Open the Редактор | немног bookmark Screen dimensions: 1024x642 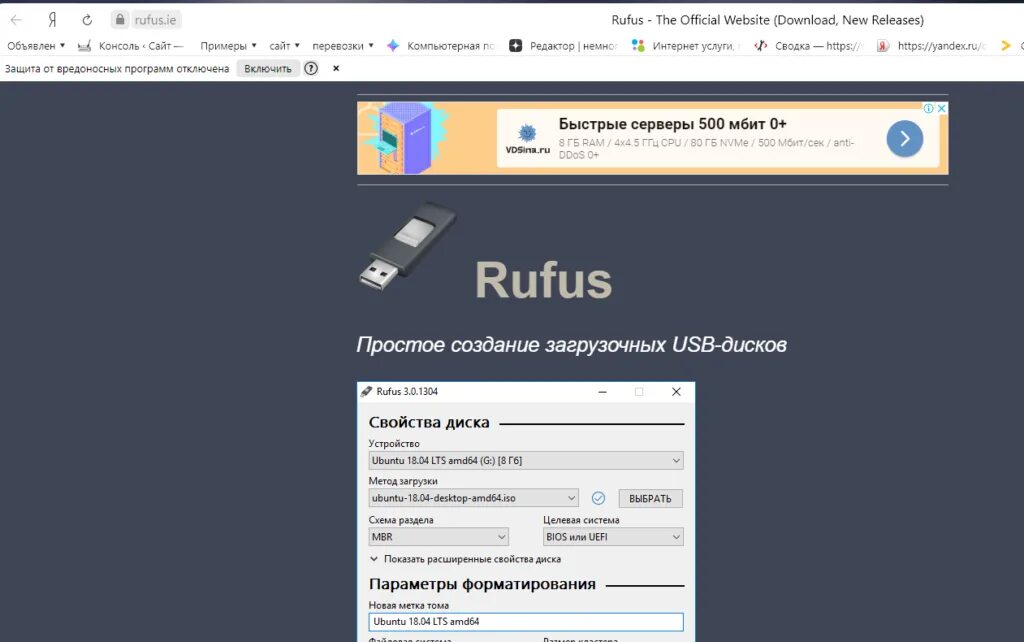[x=563, y=46]
